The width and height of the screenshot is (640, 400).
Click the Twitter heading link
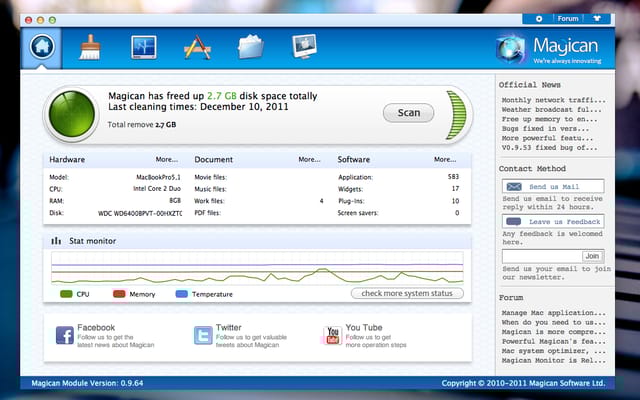coord(229,327)
